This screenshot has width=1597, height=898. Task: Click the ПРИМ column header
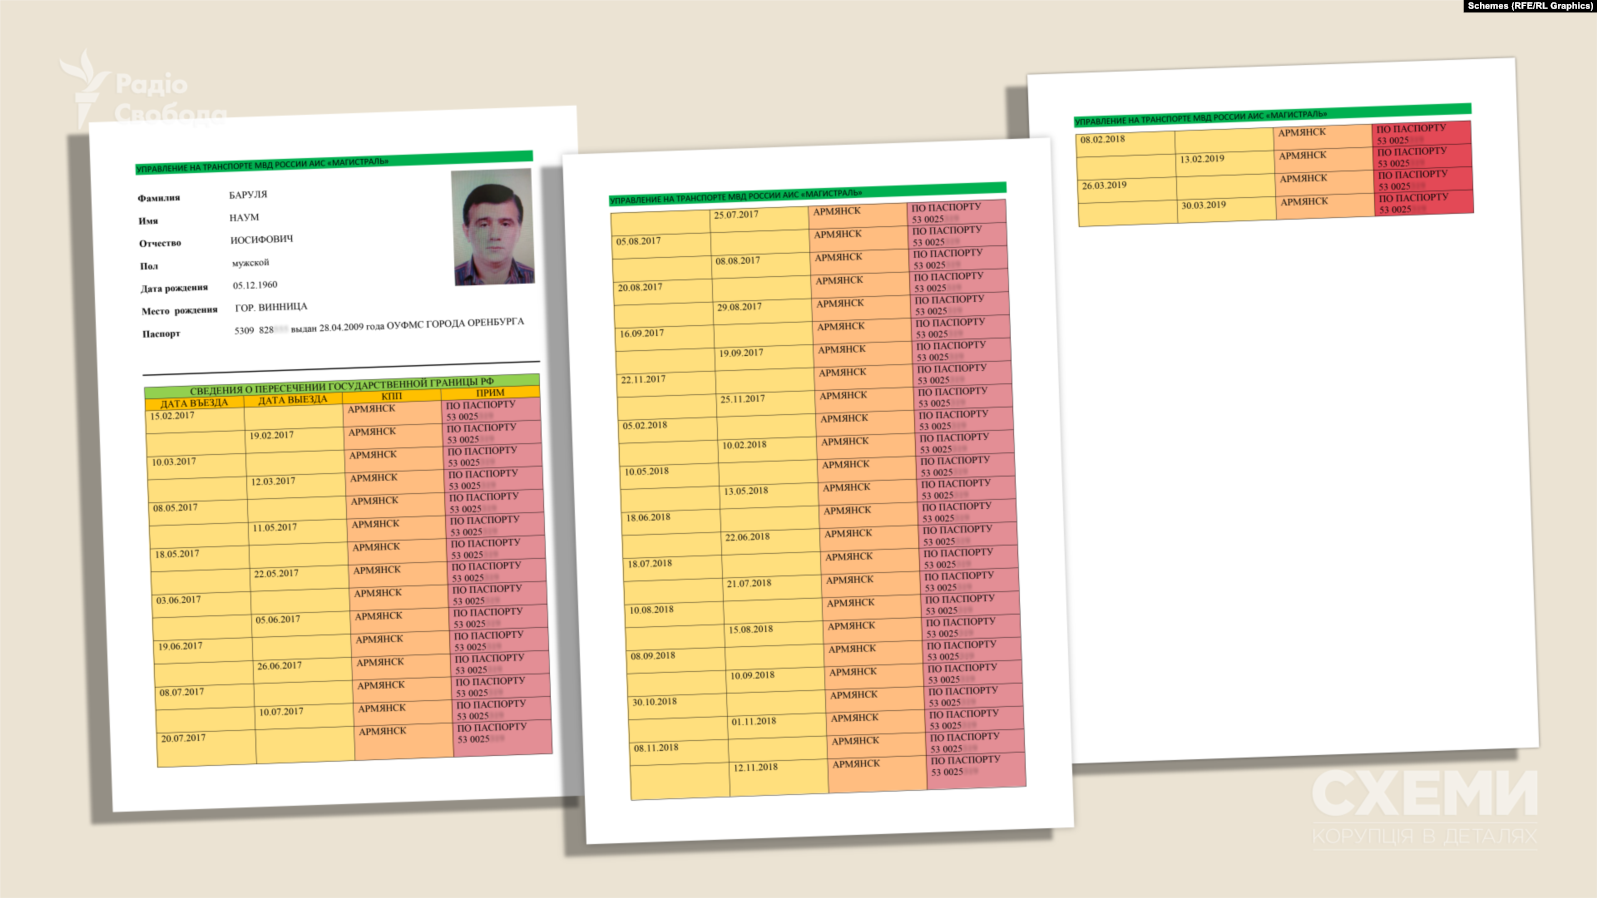pos(490,393)
